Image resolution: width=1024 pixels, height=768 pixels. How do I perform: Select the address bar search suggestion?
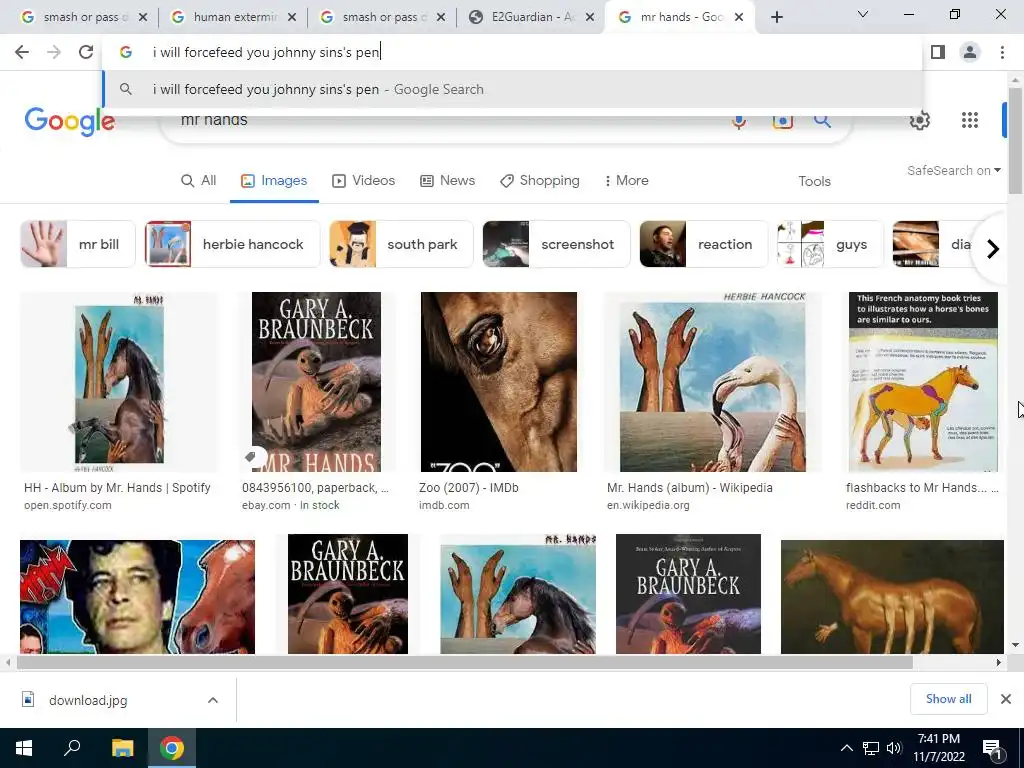pyautogui.click(x=513, y=89)
